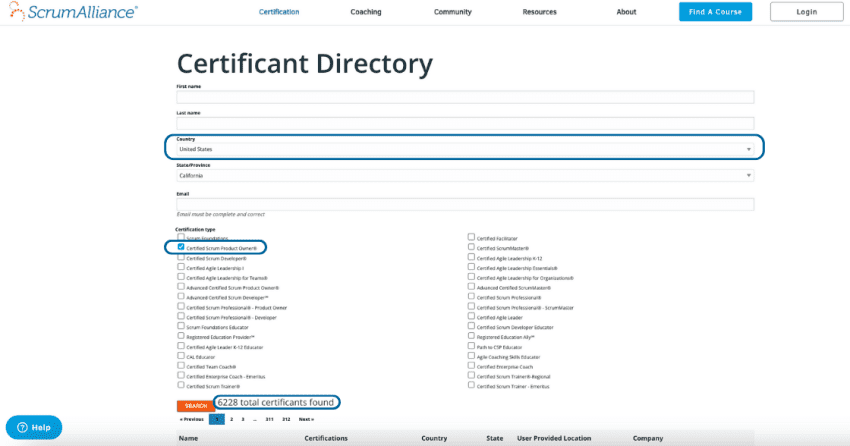Image resolution: width=850 pixels, height=446 pixels.
Task: Check the Certified Team Coach checkbox
Action: [x=181, y=366]
